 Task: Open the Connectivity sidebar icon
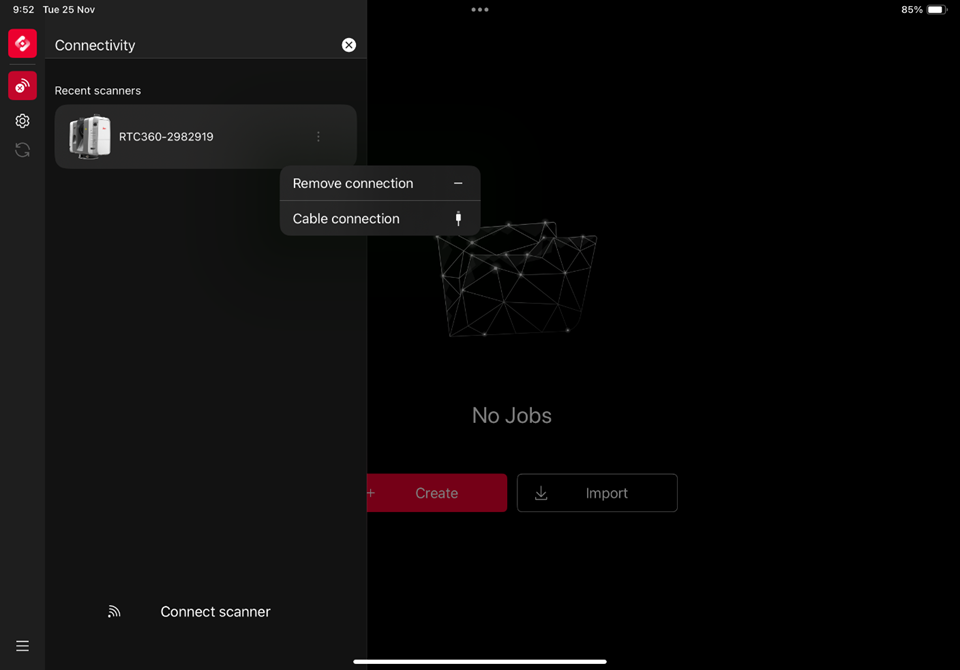(22, 86)
